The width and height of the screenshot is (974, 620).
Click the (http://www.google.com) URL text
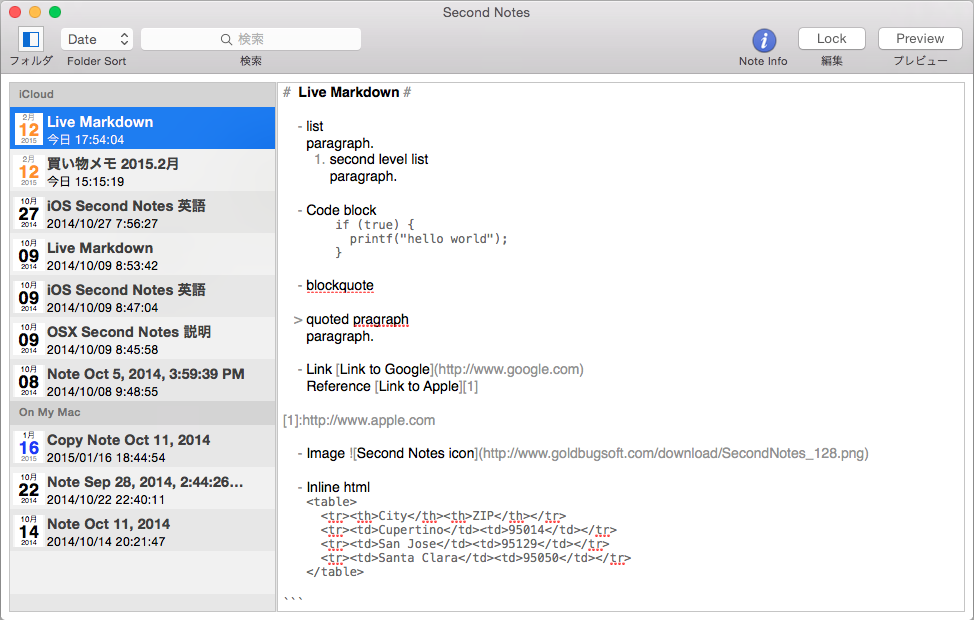coord(508,370)
